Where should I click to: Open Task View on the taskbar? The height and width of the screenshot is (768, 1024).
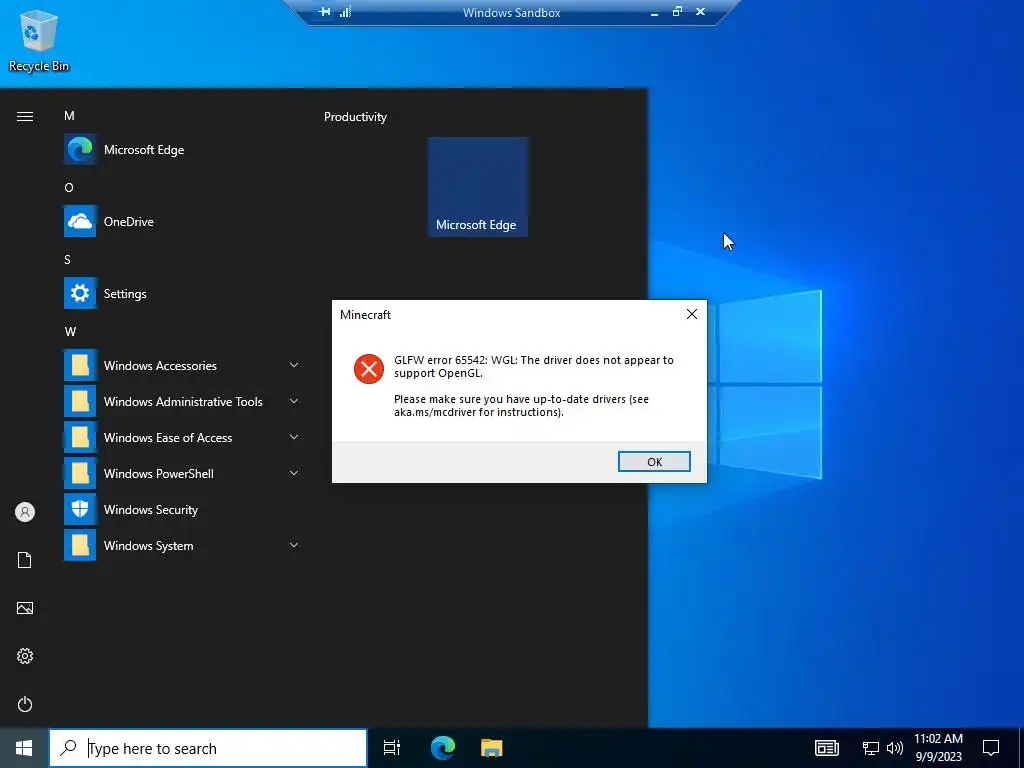392,748
